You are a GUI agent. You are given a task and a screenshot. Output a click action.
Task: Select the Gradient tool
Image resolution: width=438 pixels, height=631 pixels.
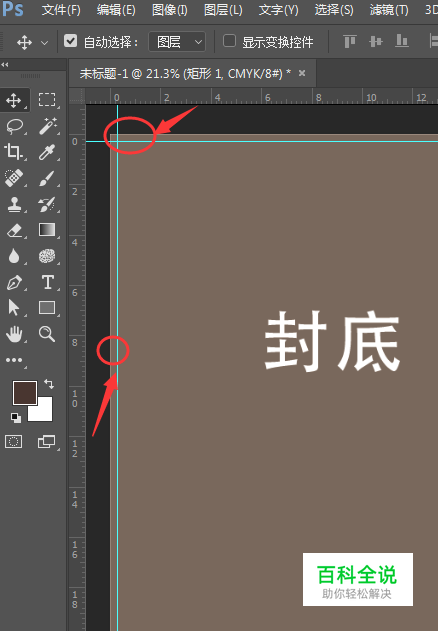47,230
